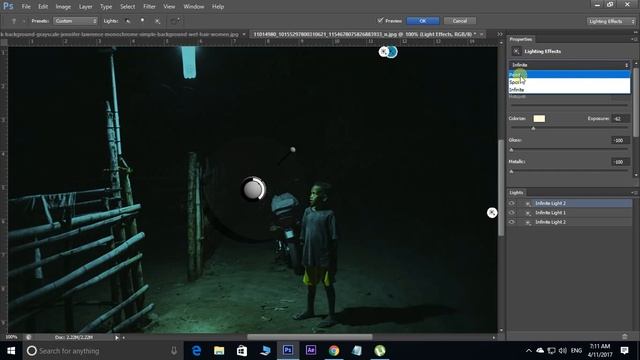Open the Image menu
The image size is (640, 360).
pos(63,7)
